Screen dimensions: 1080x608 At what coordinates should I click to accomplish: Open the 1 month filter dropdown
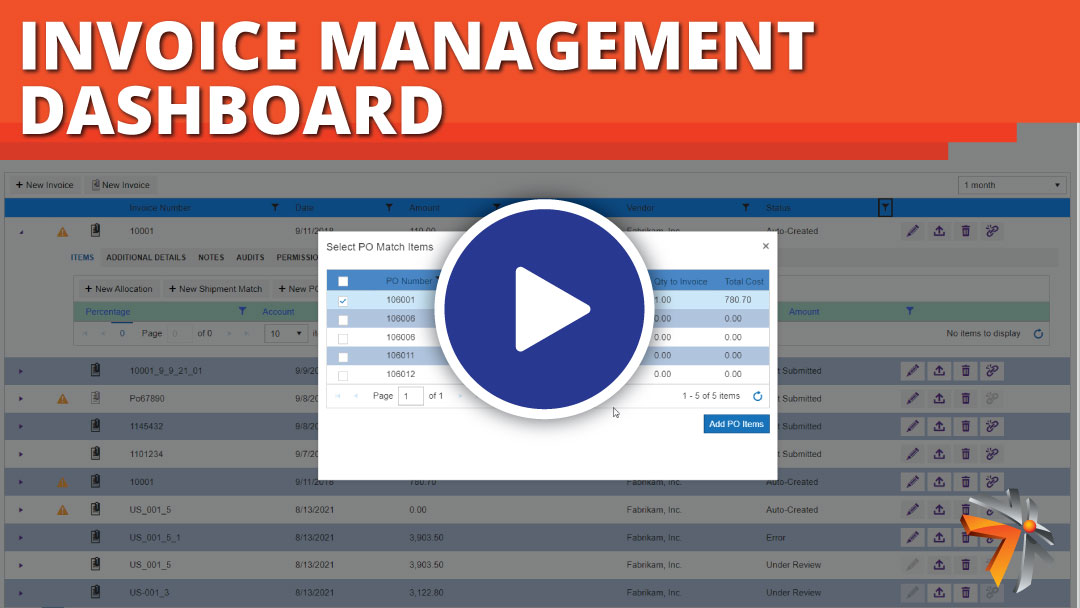[x=1011, y=184]
